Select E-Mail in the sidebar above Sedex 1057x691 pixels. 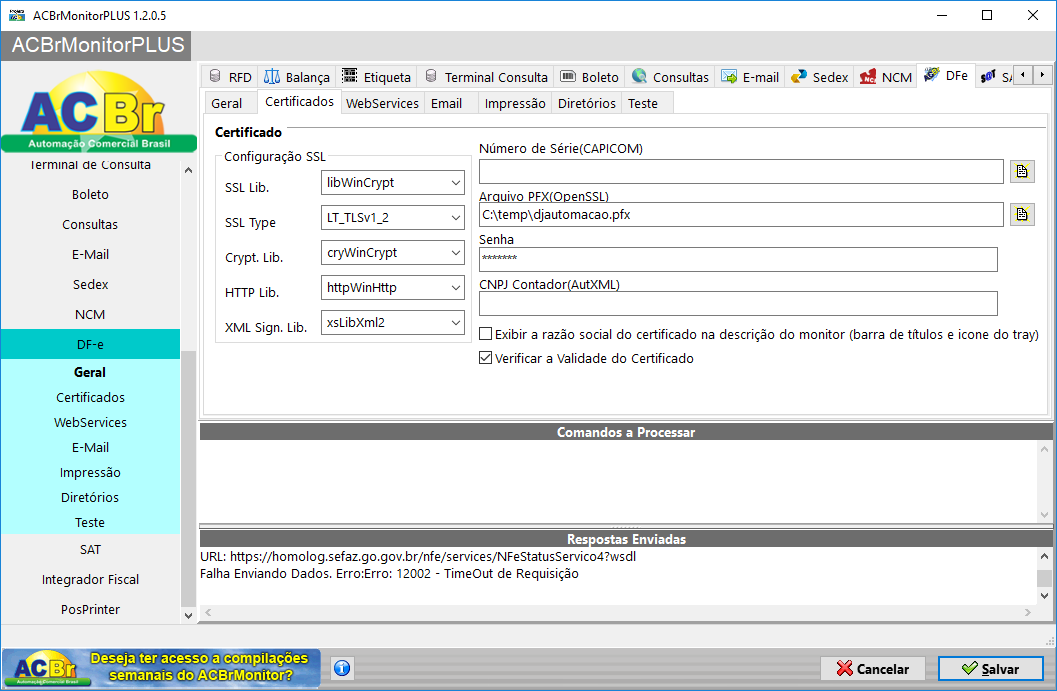pos(90,254)
